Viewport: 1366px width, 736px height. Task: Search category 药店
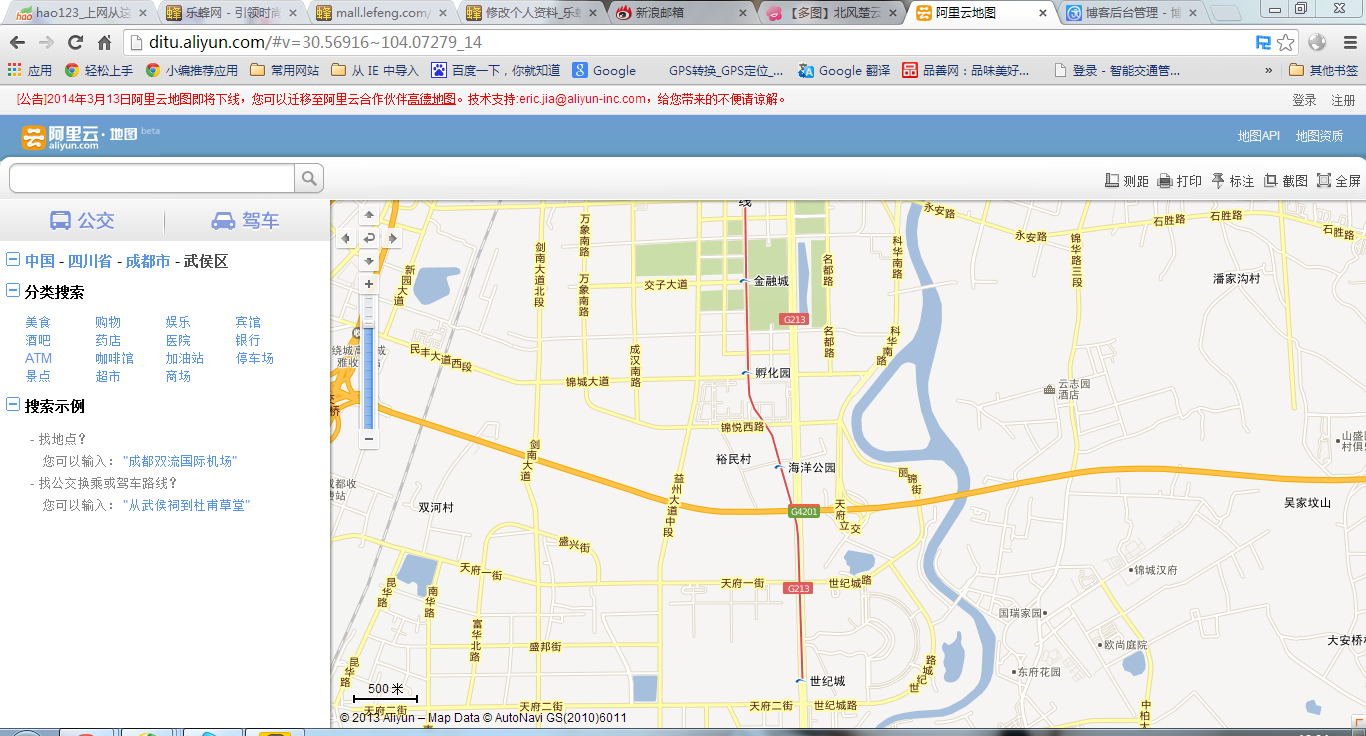(108, 340)
